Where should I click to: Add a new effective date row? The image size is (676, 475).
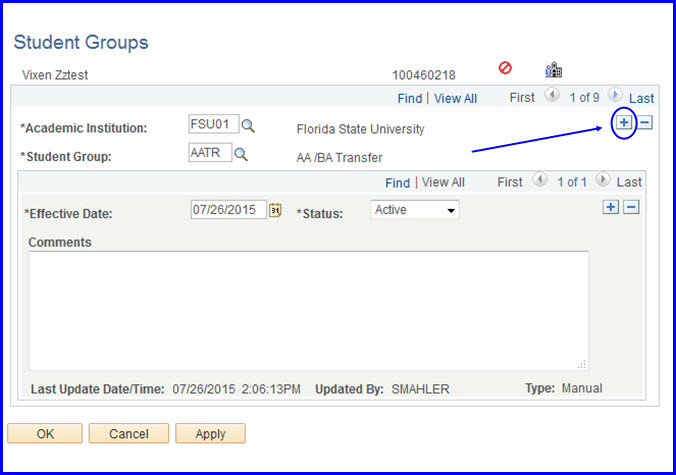pos(610,207)
